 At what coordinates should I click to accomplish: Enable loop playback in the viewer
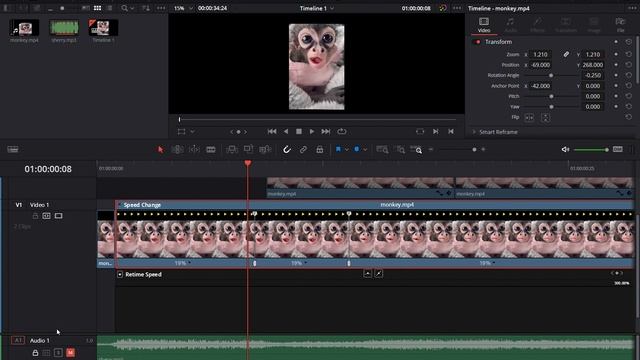click(342, 131)
